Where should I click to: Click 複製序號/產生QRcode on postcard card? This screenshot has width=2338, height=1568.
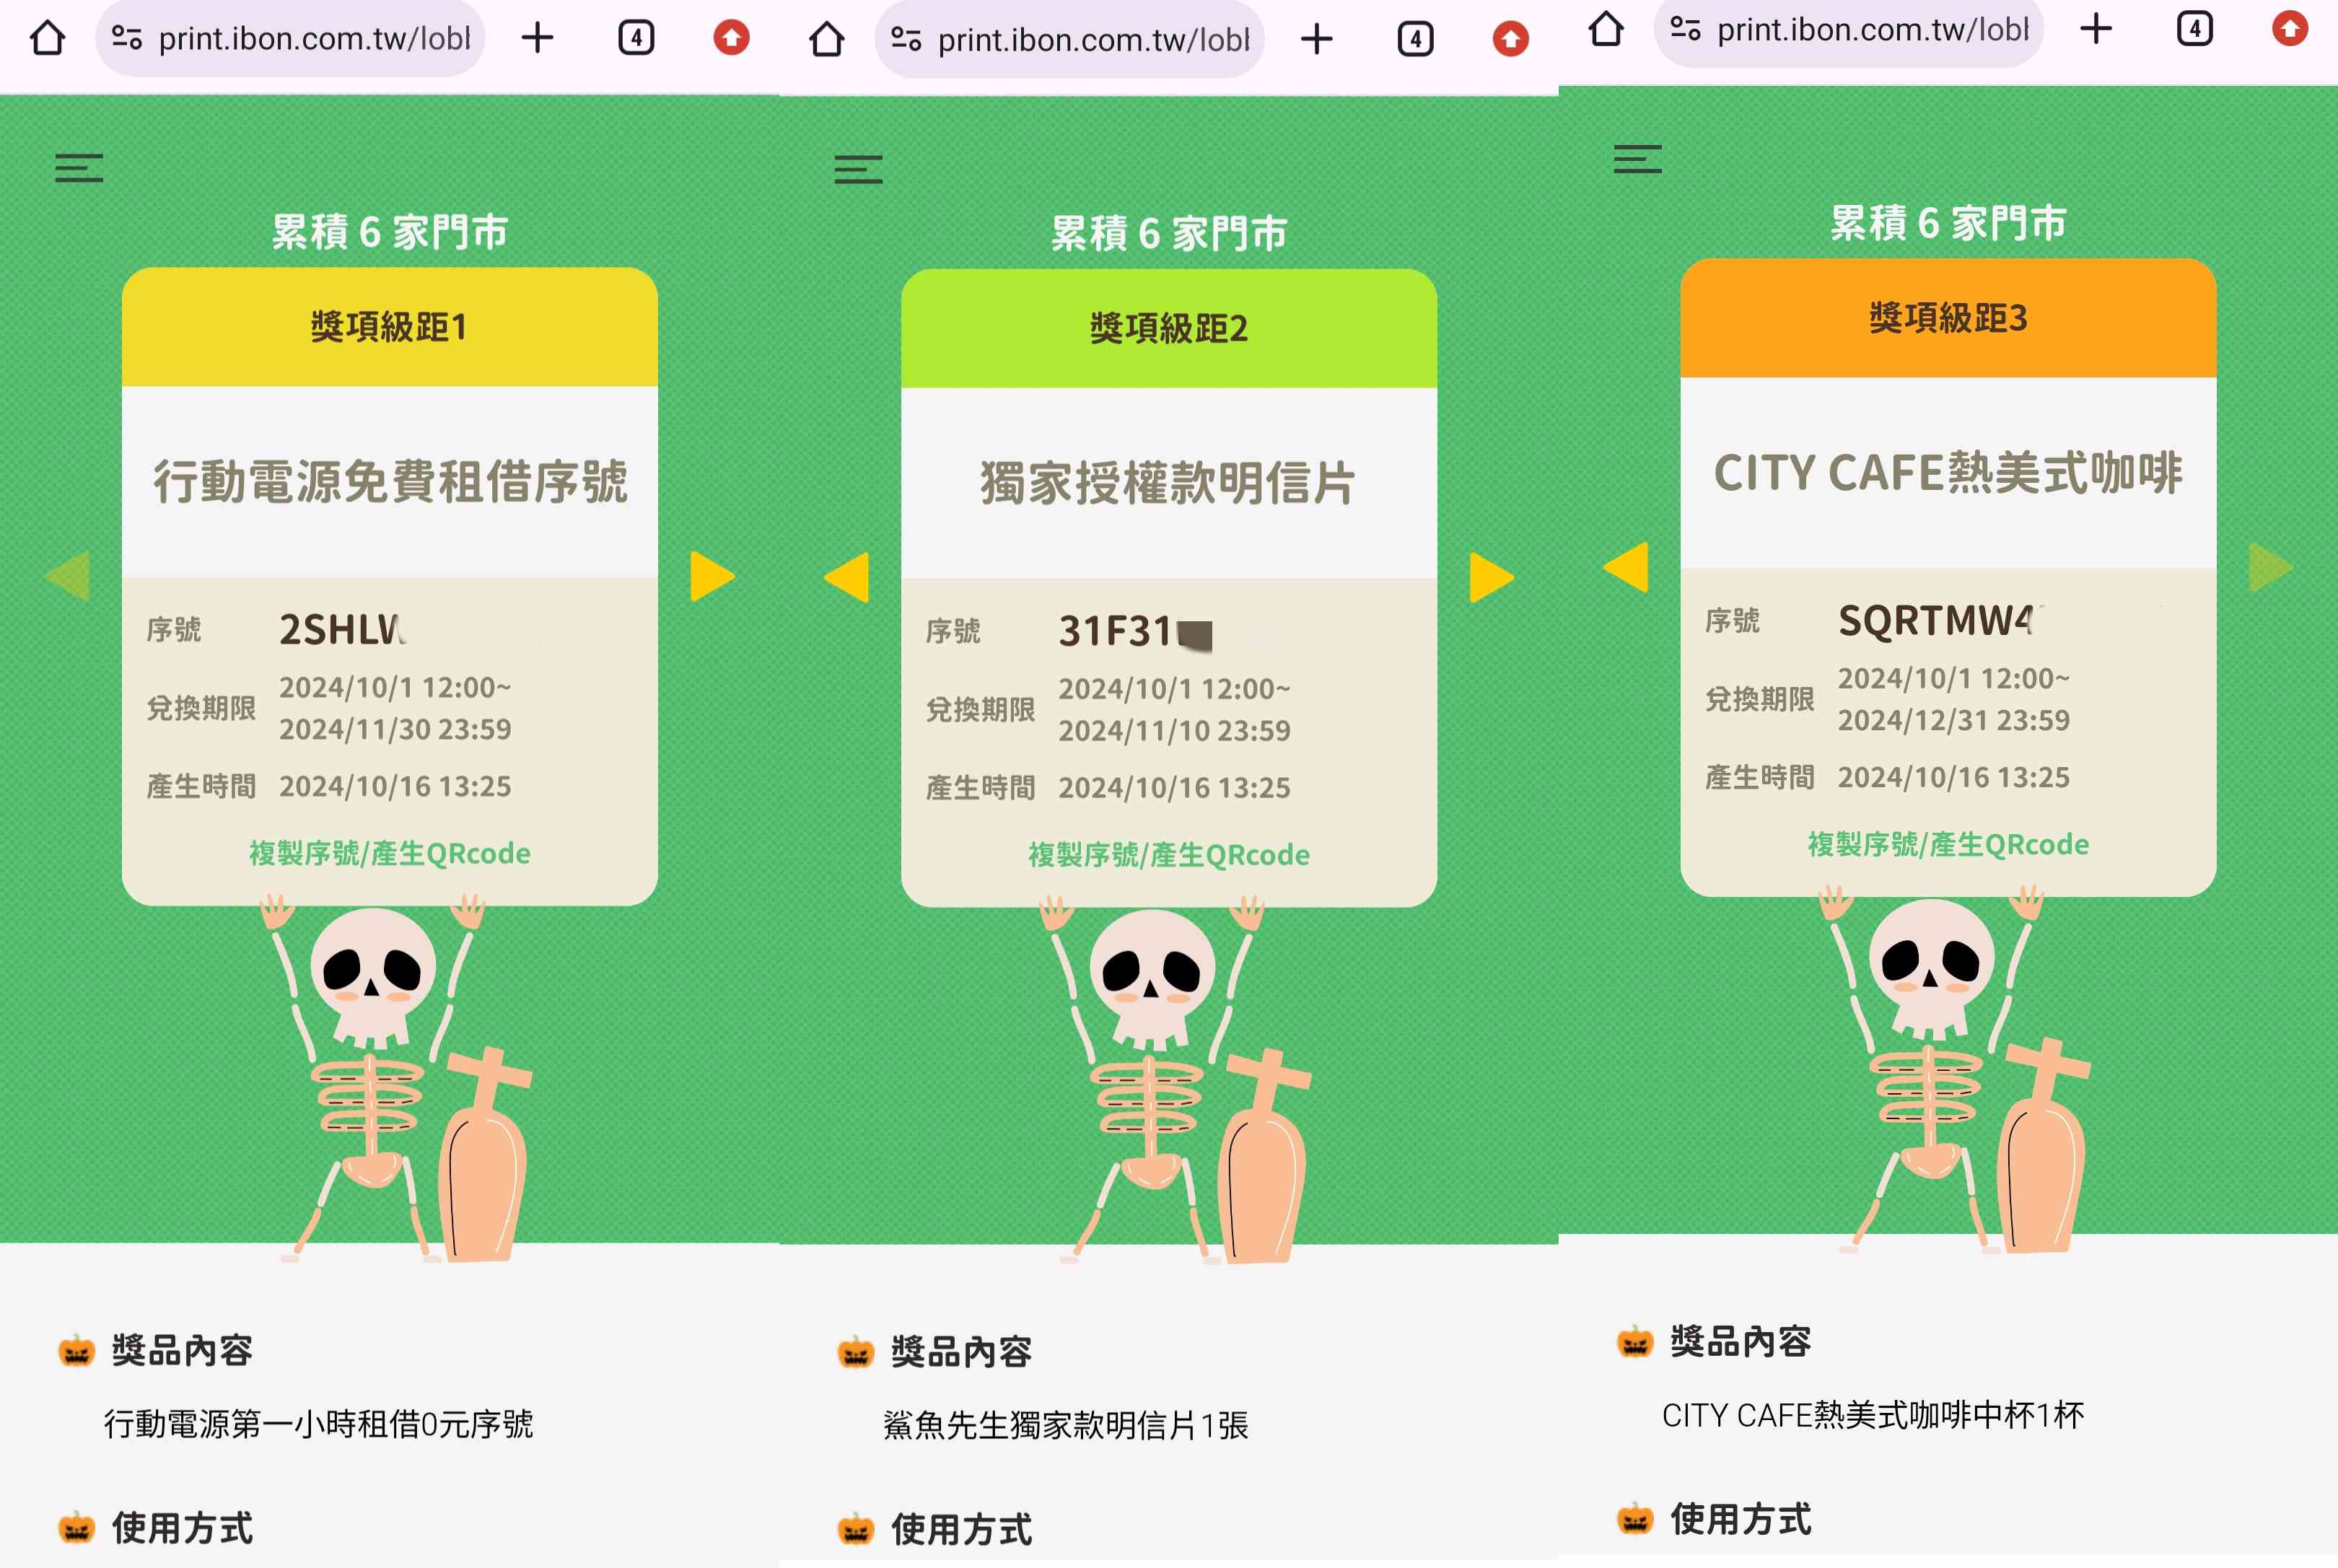[1168, 855]
